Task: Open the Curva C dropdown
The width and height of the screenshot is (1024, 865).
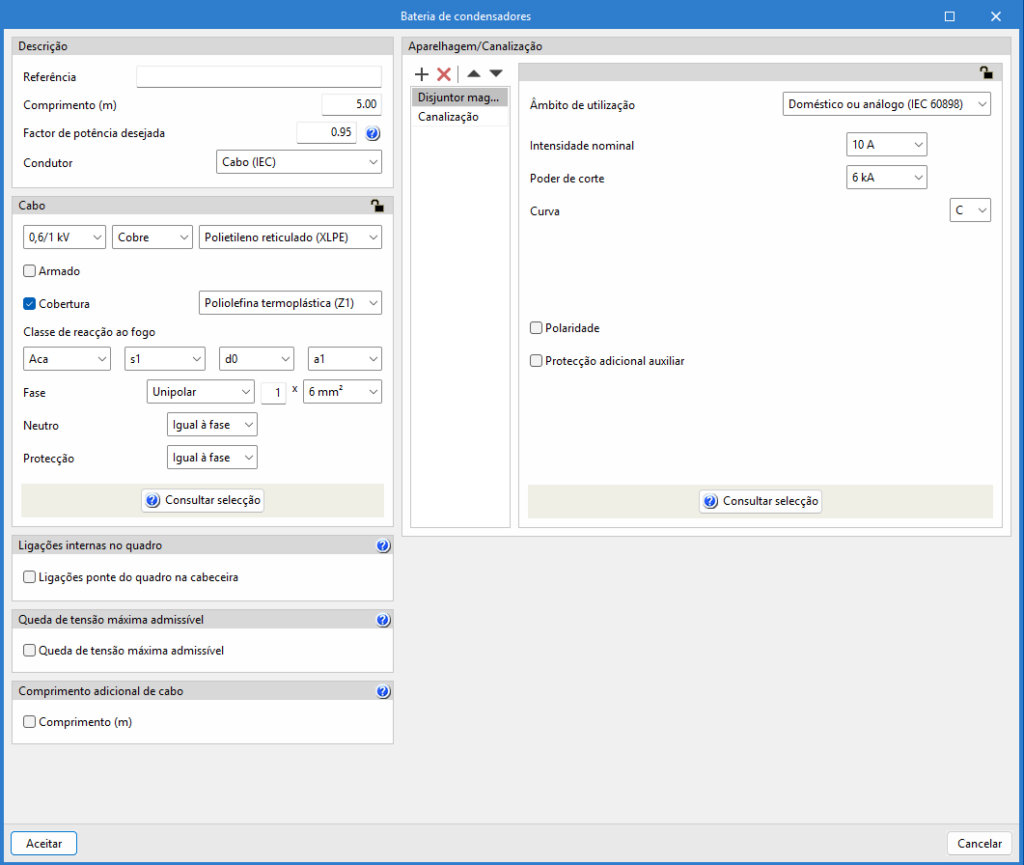Action: click(970, 210)
